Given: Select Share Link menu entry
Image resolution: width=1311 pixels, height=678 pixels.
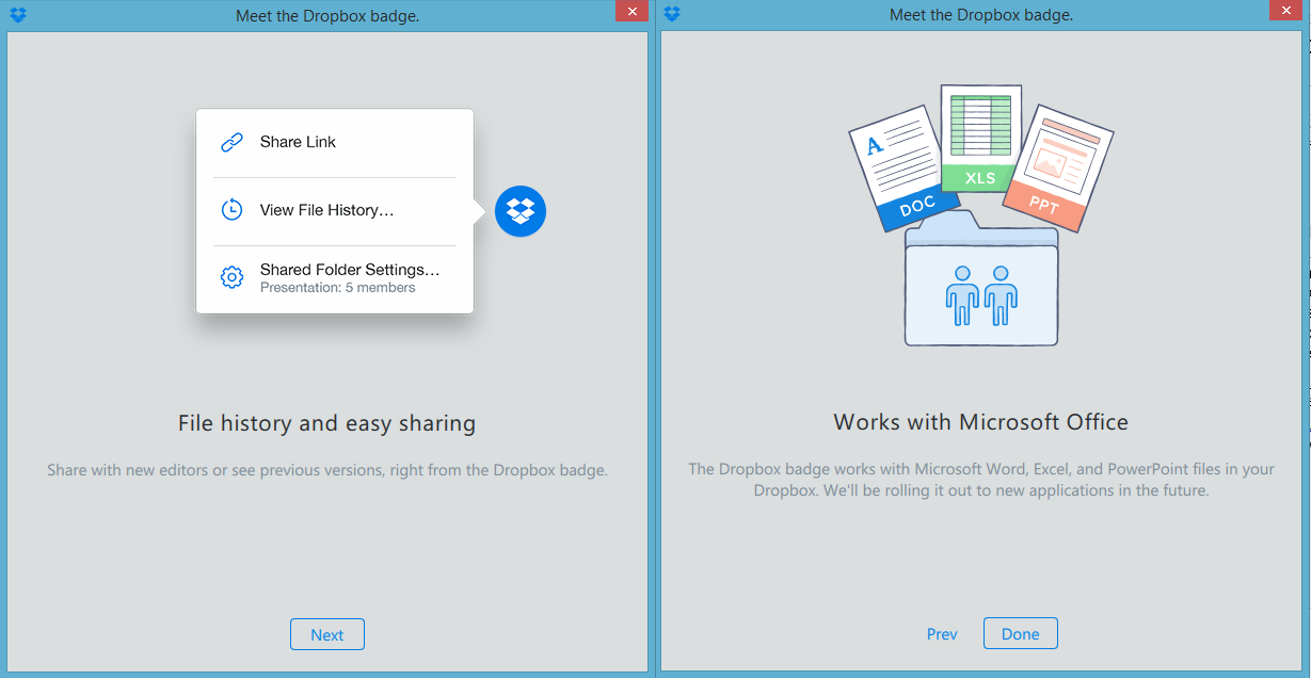Looking at the screenshot, I should pos(334,142).
